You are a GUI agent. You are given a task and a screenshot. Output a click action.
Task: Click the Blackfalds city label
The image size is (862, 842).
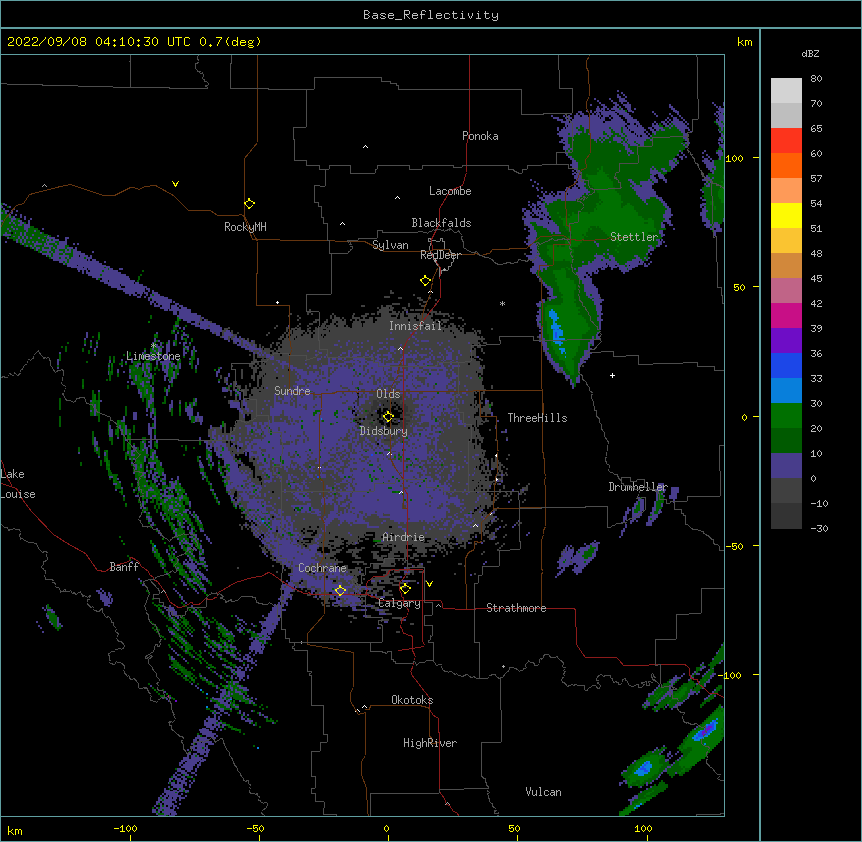[441, 223]
